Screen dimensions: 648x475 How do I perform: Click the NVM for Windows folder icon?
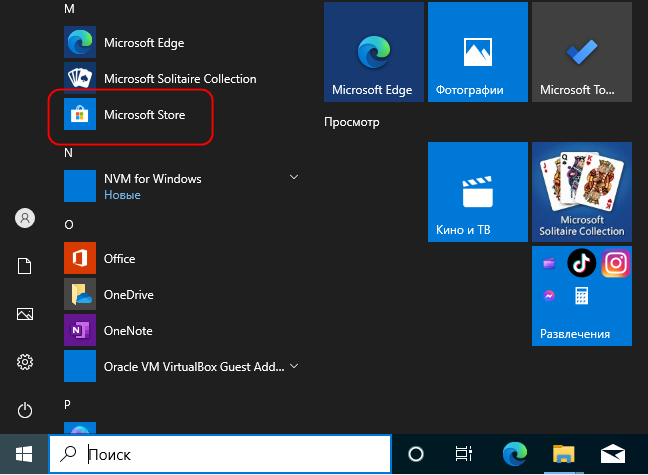[80, 186]
